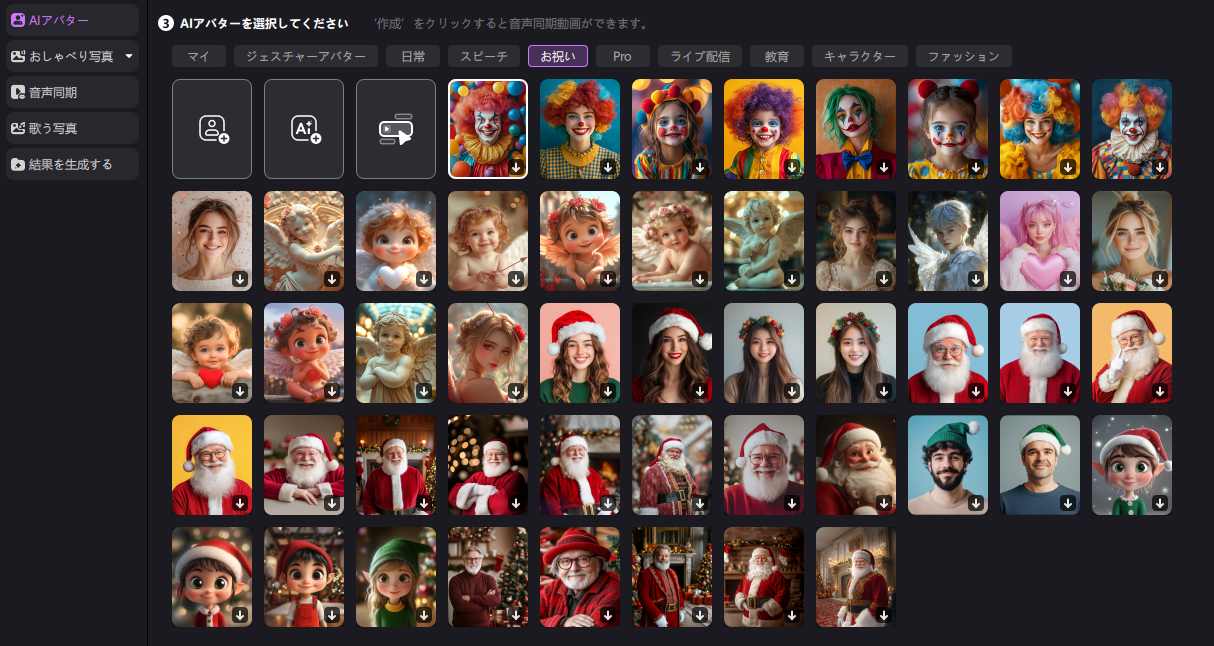Click download icon on yellow-background Santa avatar

pyautogui.click(x=240, y=503)
